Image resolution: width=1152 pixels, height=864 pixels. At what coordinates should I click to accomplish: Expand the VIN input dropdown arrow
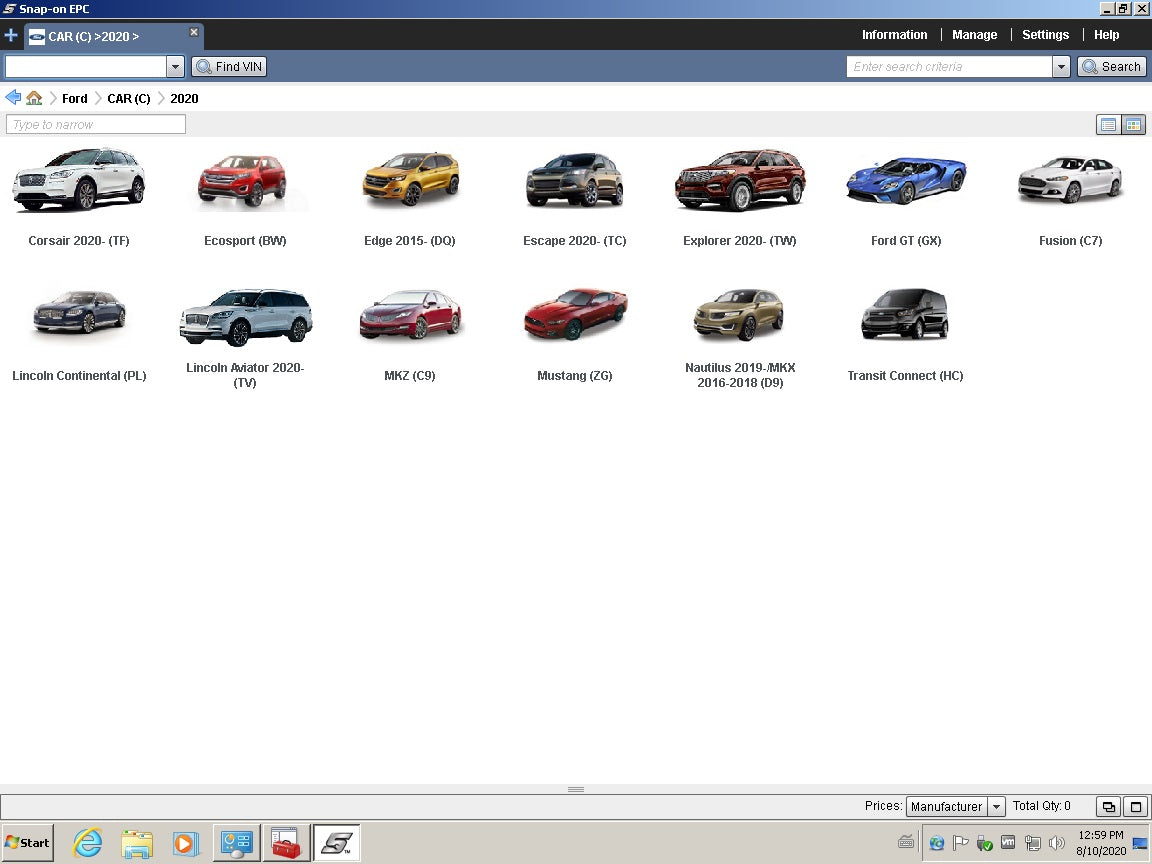[175, 67]
